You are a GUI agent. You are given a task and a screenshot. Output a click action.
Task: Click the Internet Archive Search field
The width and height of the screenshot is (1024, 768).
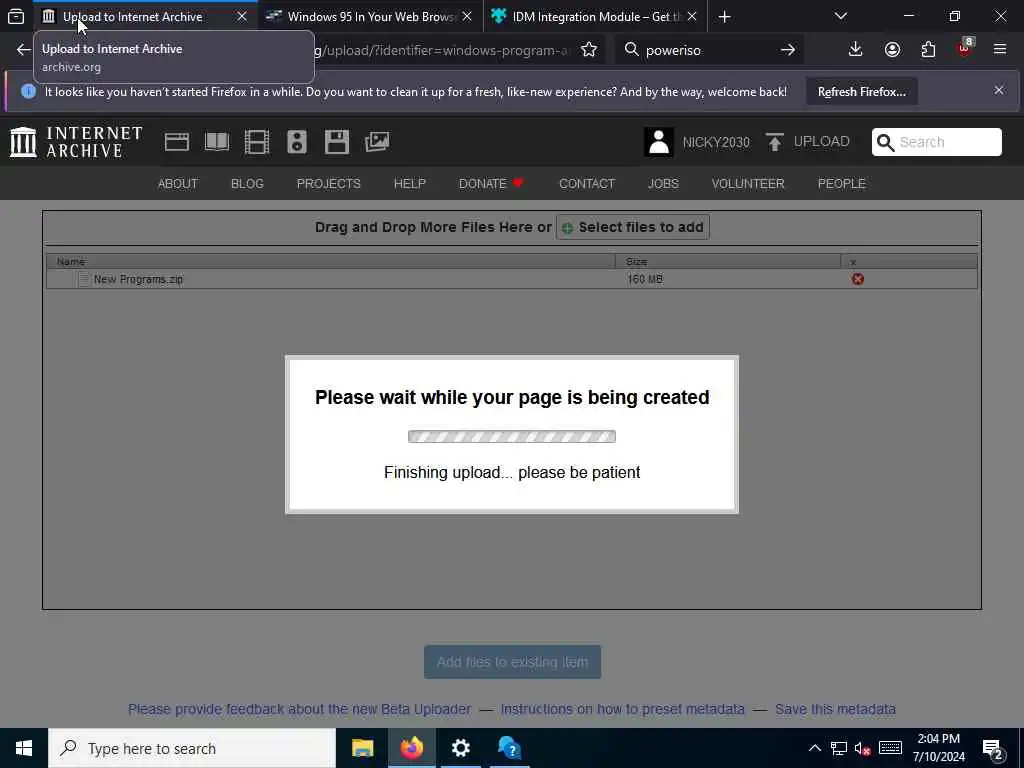[936, 142]
